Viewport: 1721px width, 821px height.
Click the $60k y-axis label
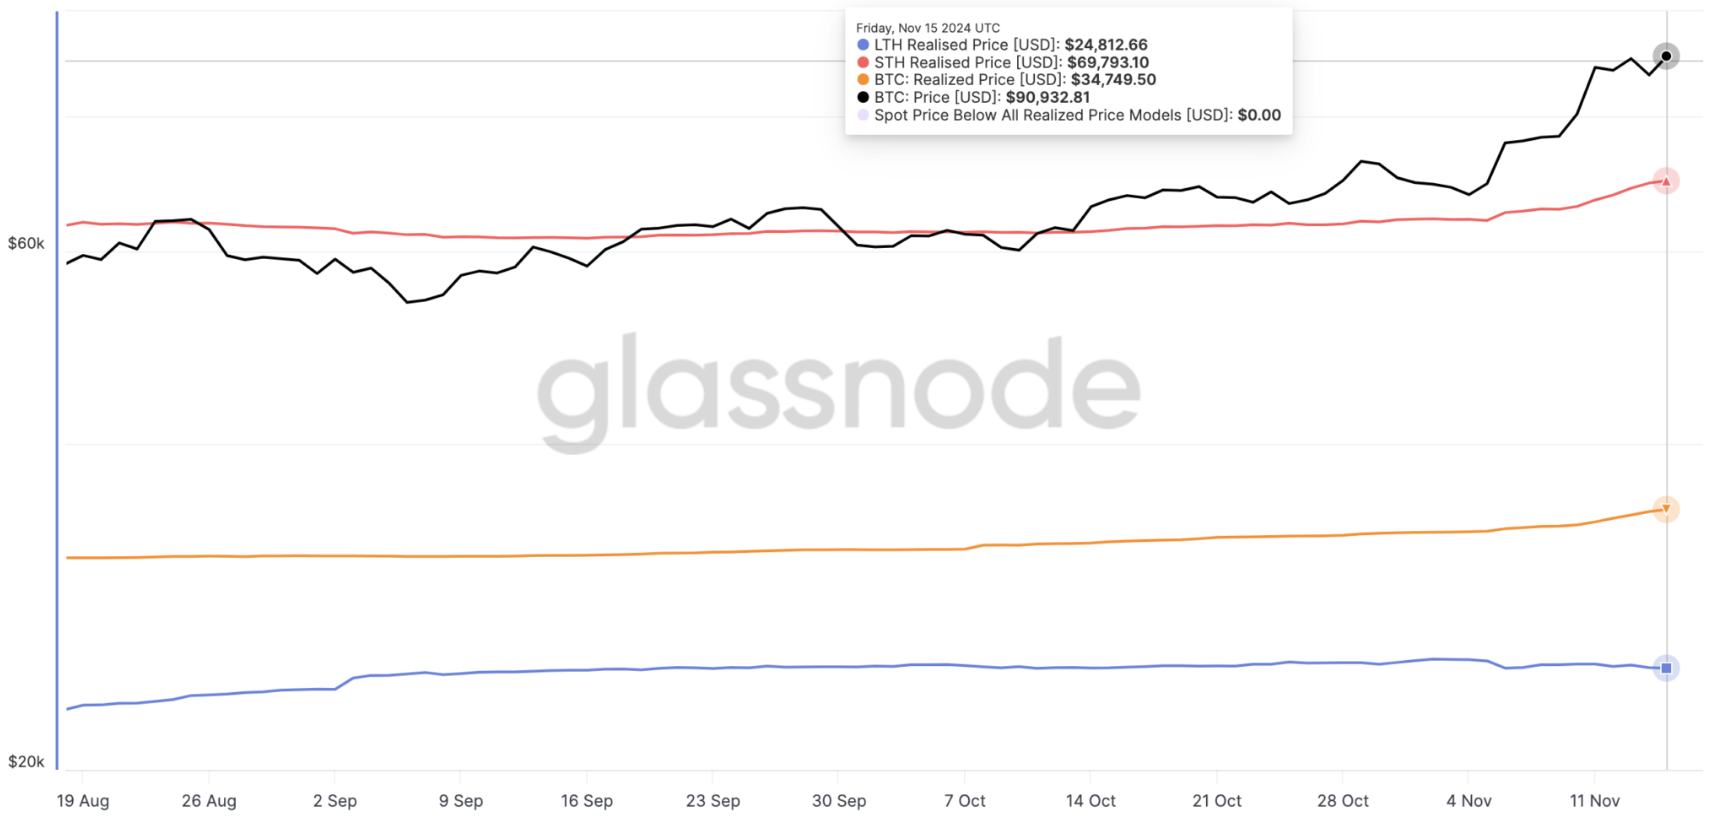26,243
